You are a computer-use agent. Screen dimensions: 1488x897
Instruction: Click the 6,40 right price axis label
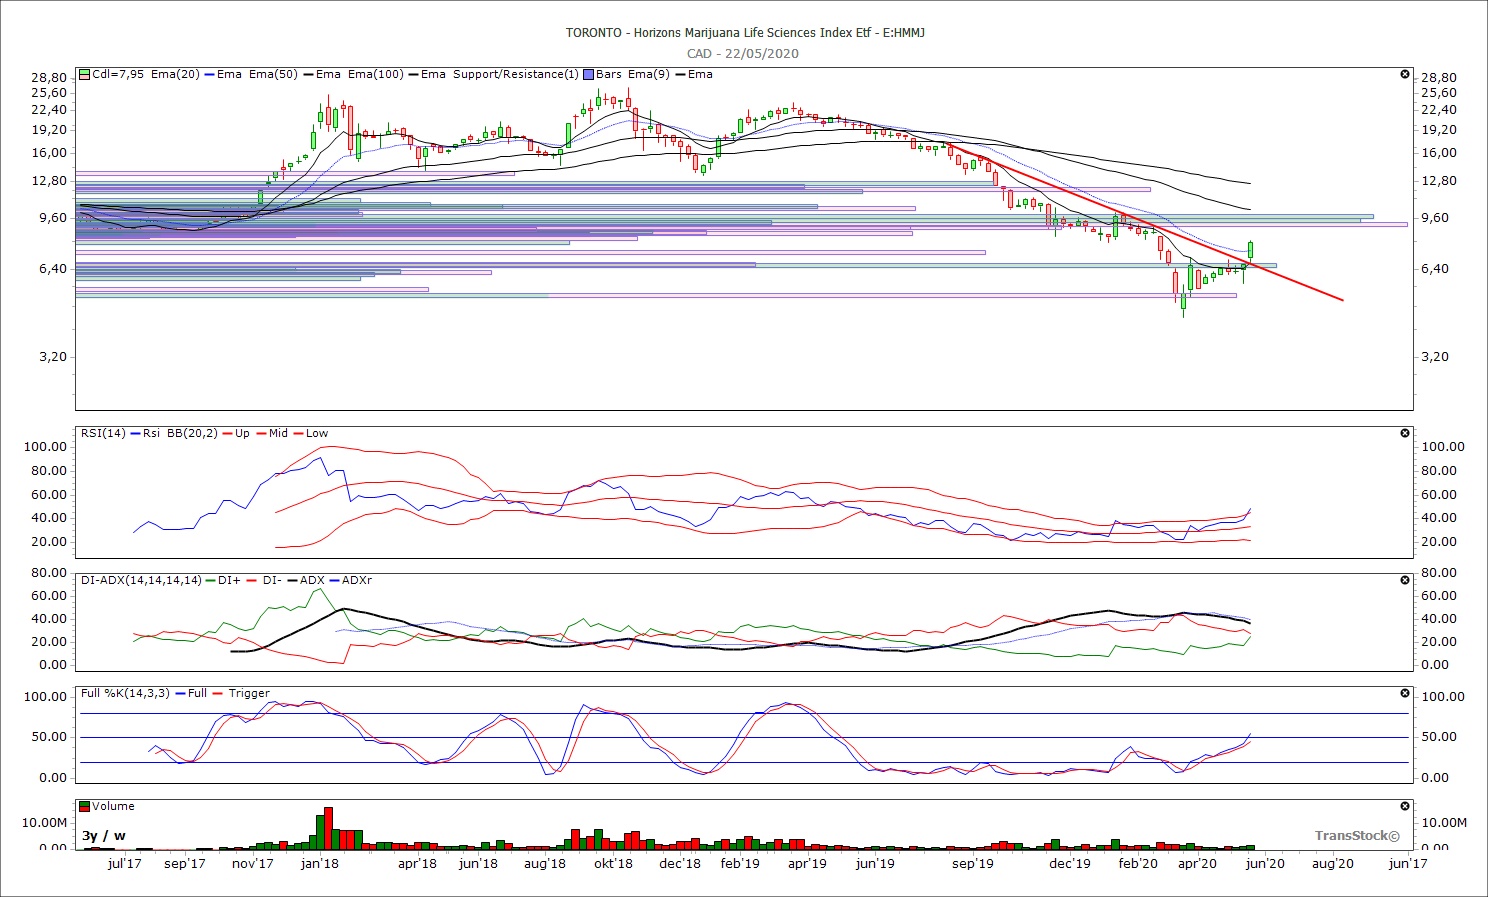pos(1435,269)
